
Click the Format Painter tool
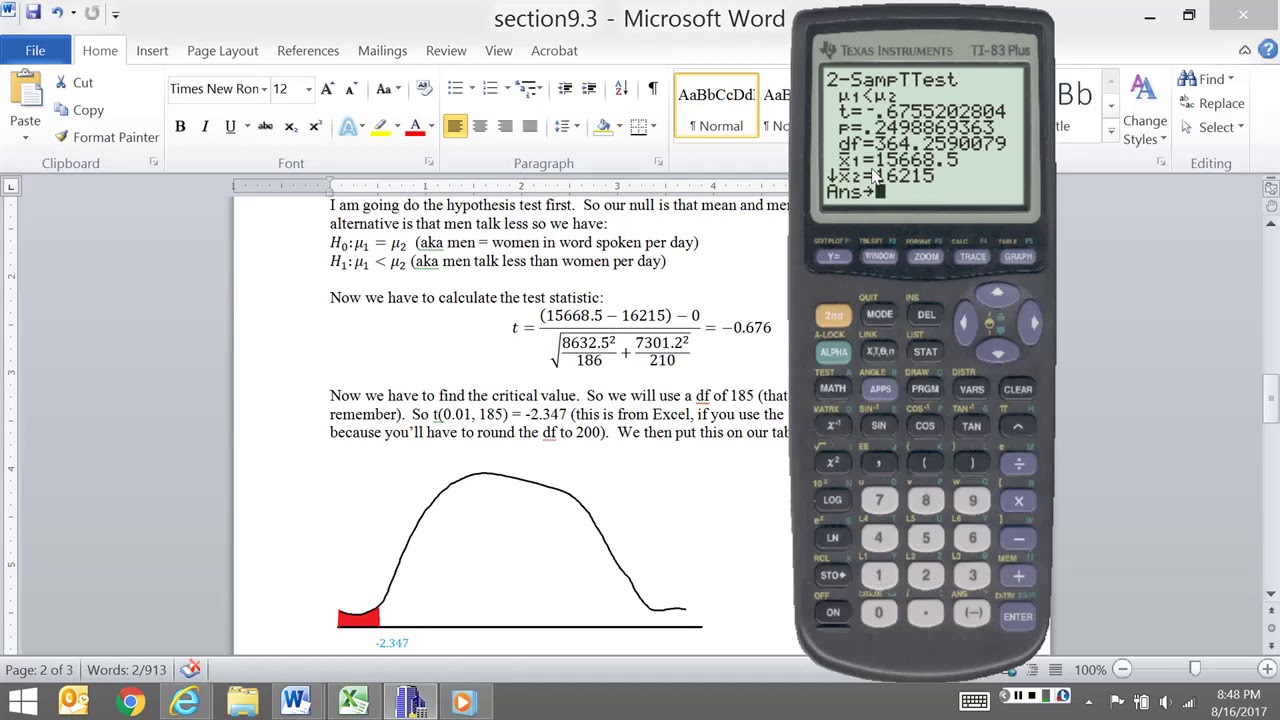(106, 137)
